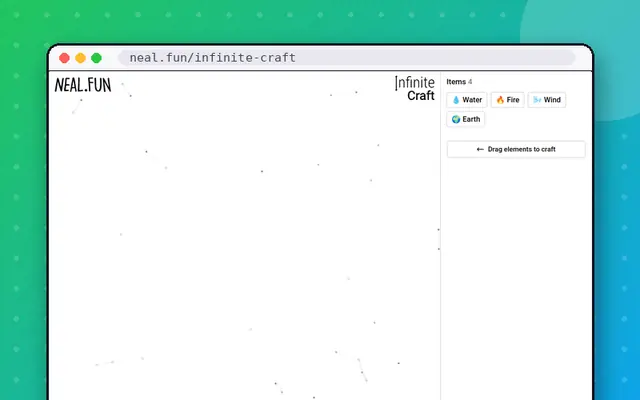Click the "Items 4" counter label
Viewport: 640px width, 400px height.
click(x=459, y=82)
